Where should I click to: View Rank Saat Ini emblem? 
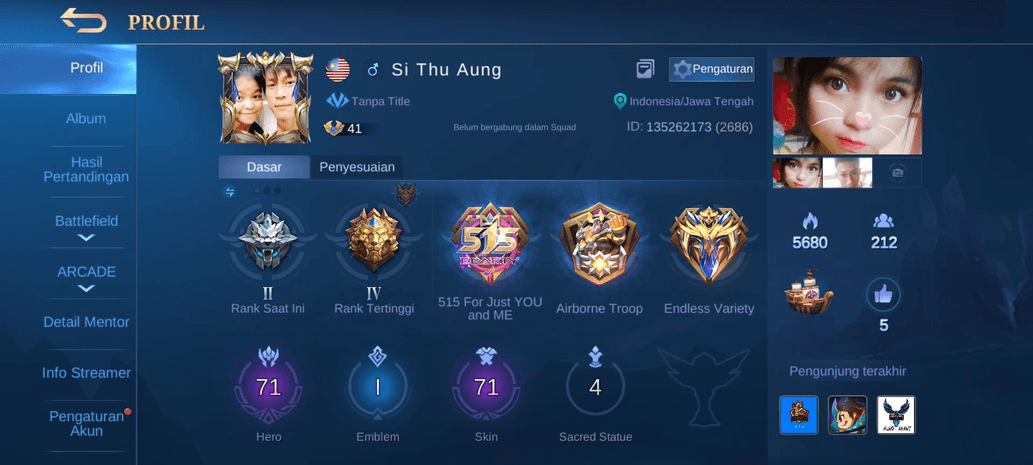click(267, 241)
